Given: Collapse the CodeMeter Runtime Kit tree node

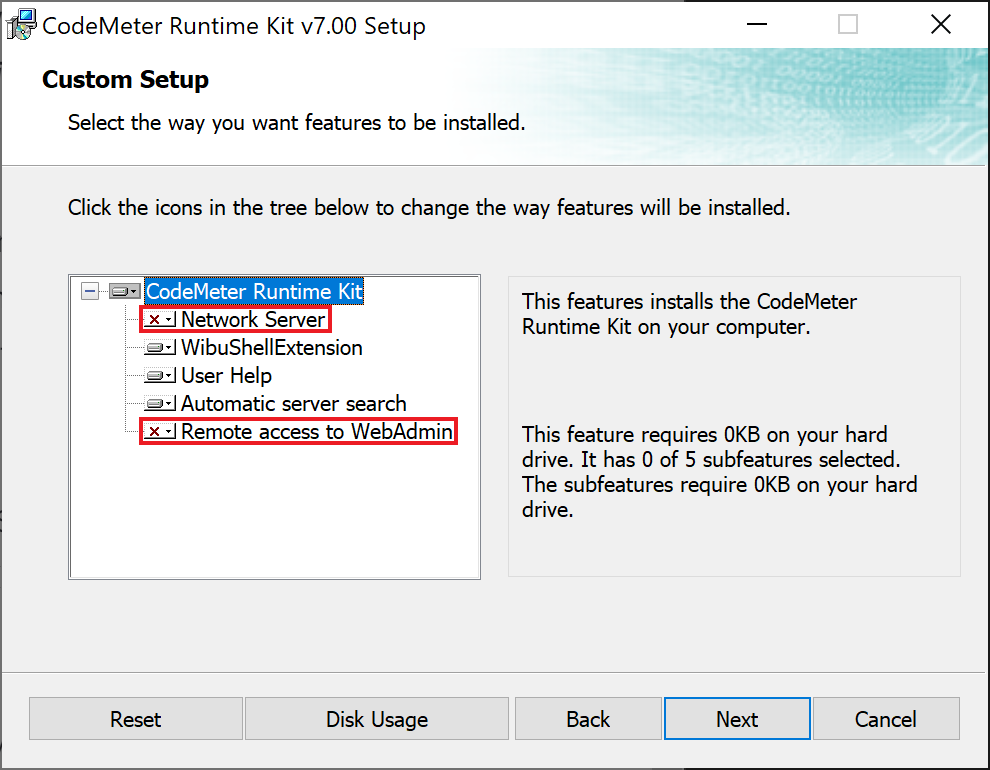Looking at the screenshot, I should 90,291.
